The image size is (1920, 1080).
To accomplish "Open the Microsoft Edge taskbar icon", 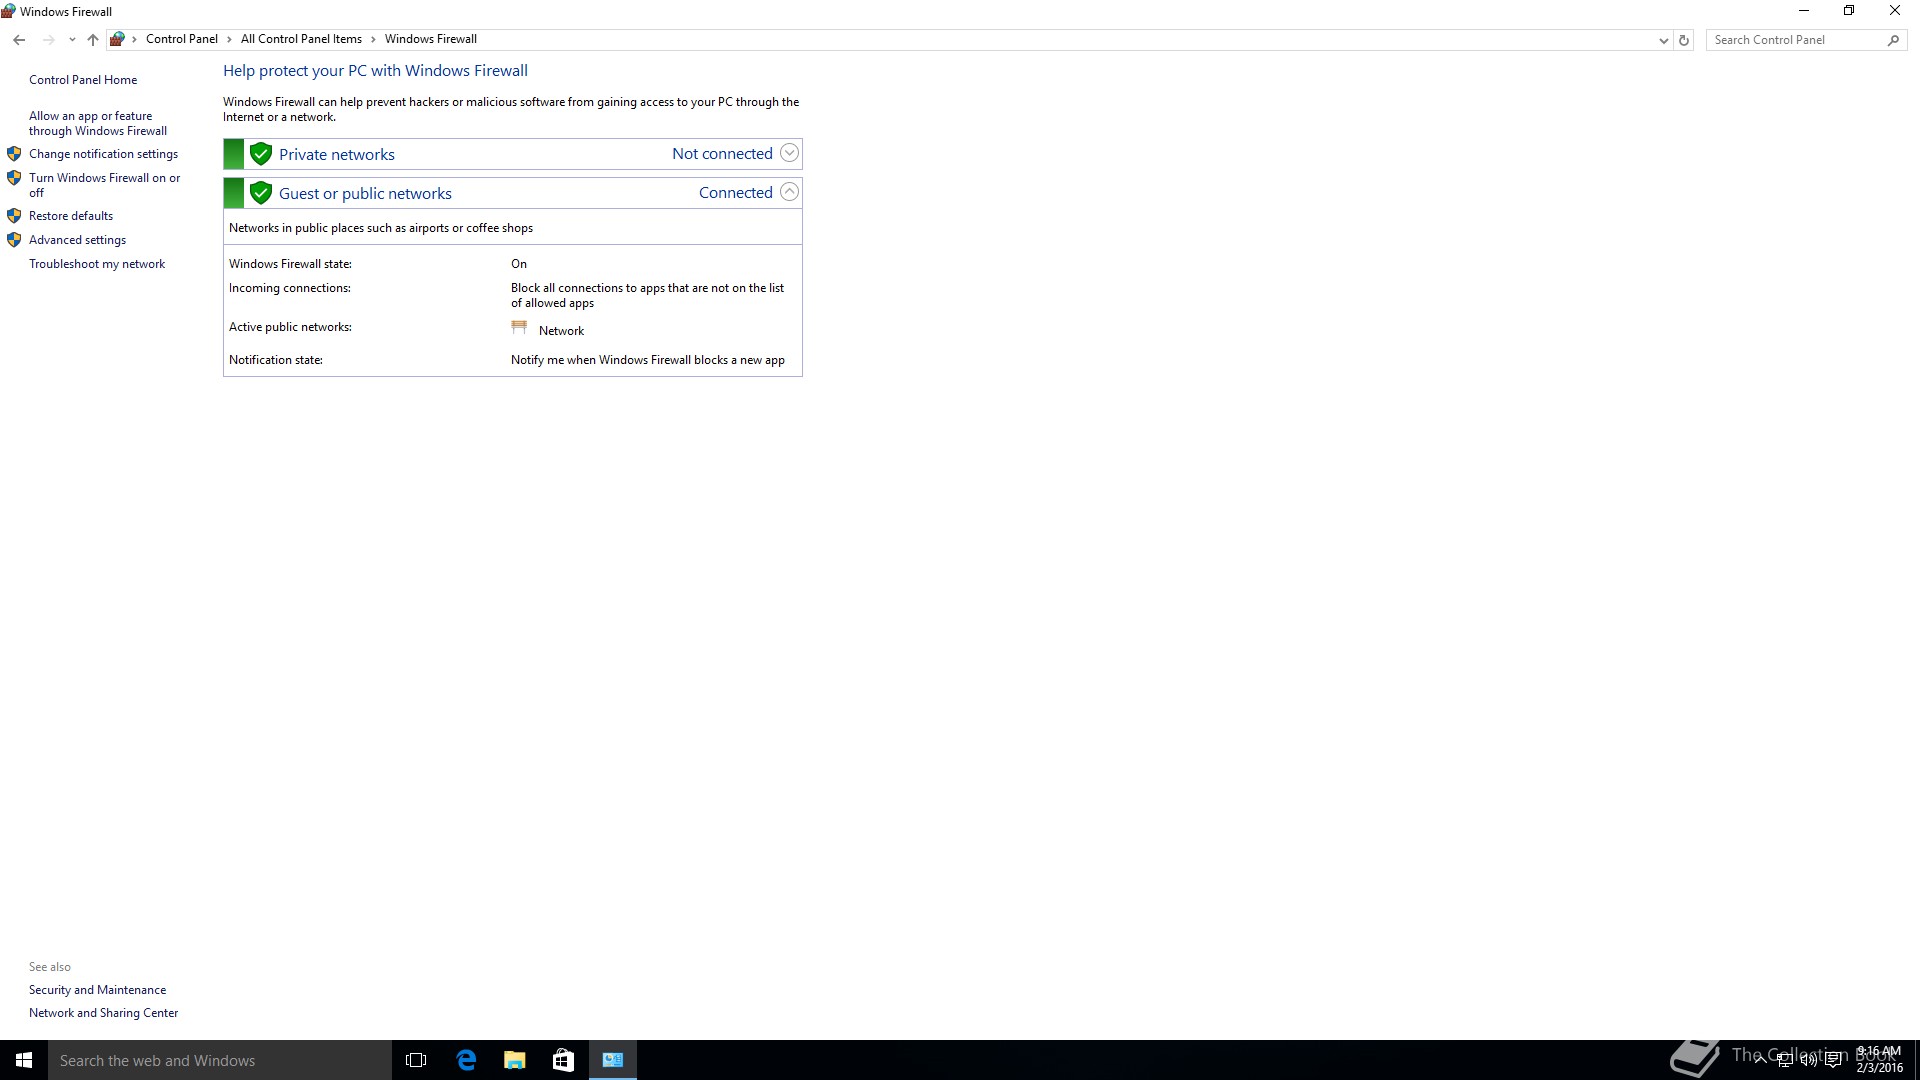I will (x=466, y=1060).
